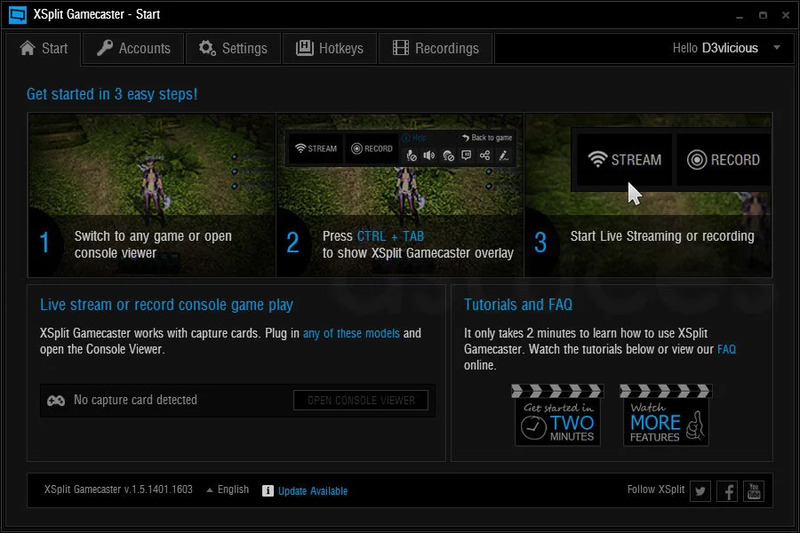Click the Twitter follow icon
This screenshot has height=533, width=800.
point(700,490)
